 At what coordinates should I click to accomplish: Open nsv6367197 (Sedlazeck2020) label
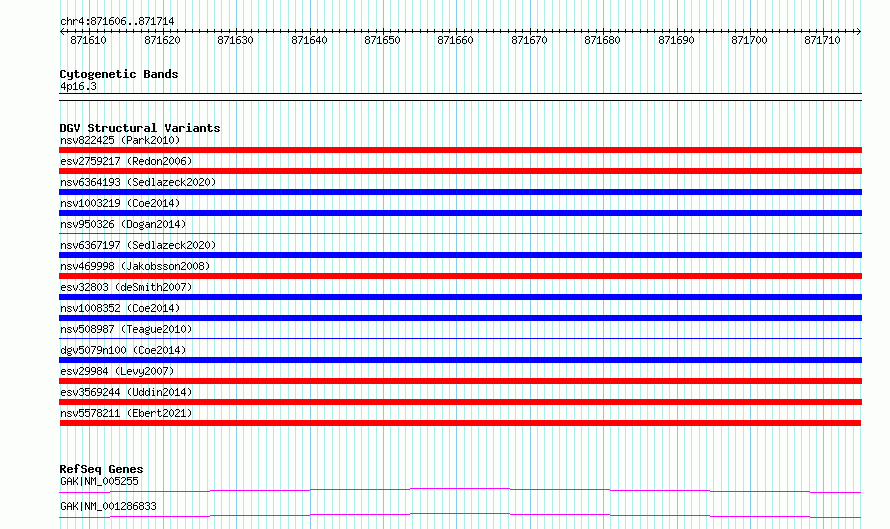point(138,245)
